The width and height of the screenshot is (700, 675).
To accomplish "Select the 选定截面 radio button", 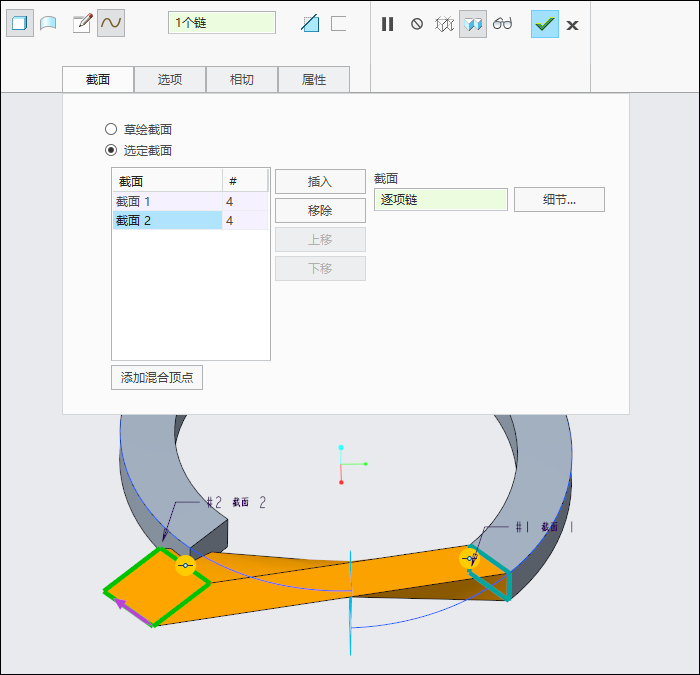I will [x=111, y=150].
